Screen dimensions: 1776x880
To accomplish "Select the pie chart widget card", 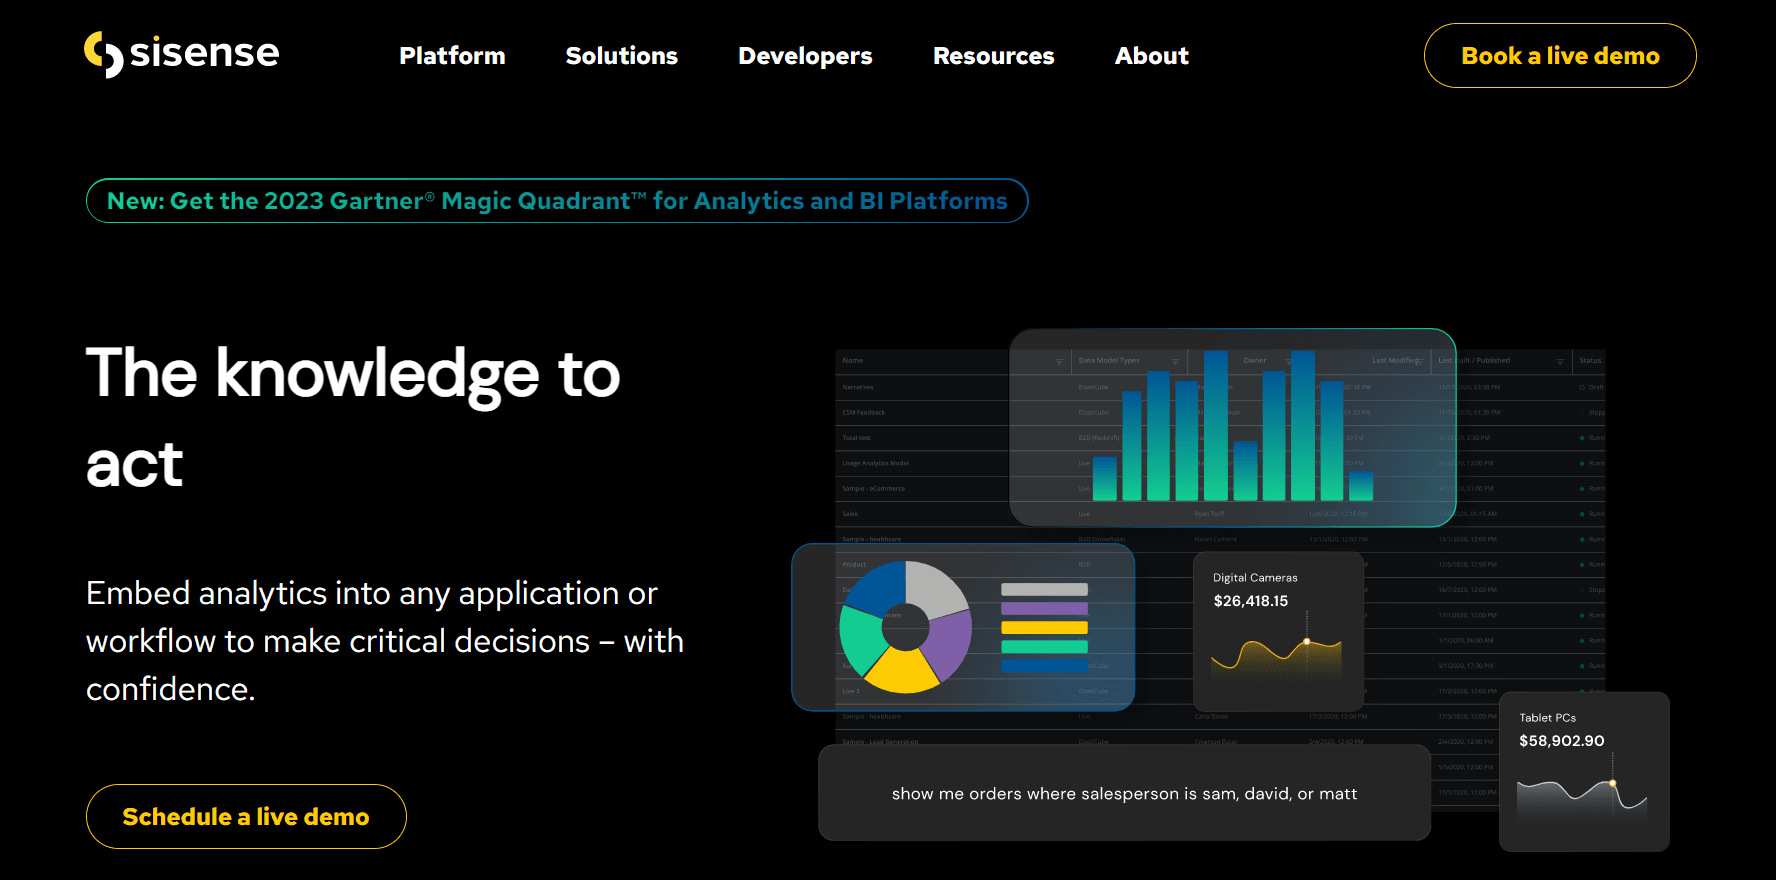I will coord(963,627).
